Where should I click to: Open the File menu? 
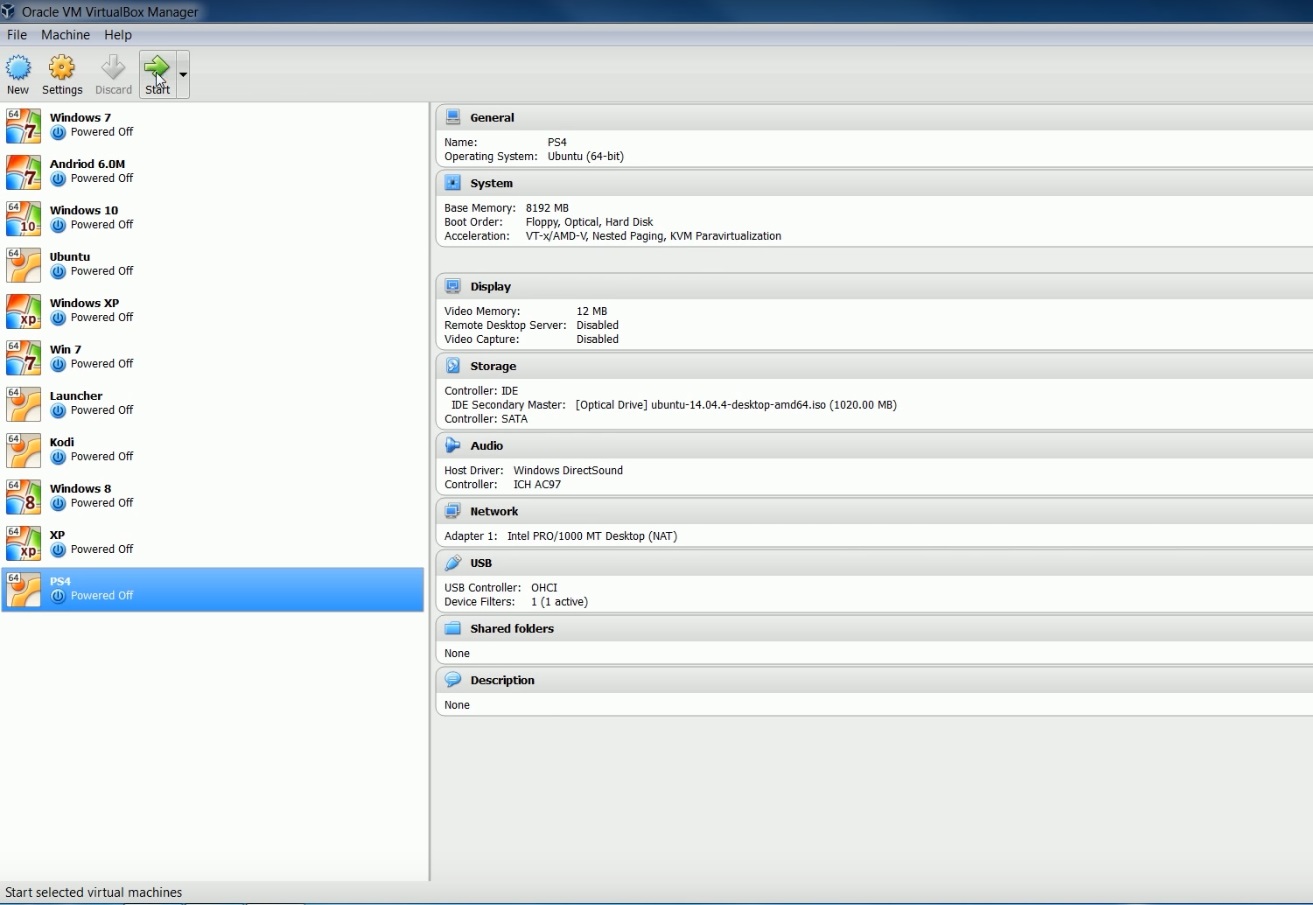click(17, 35)
